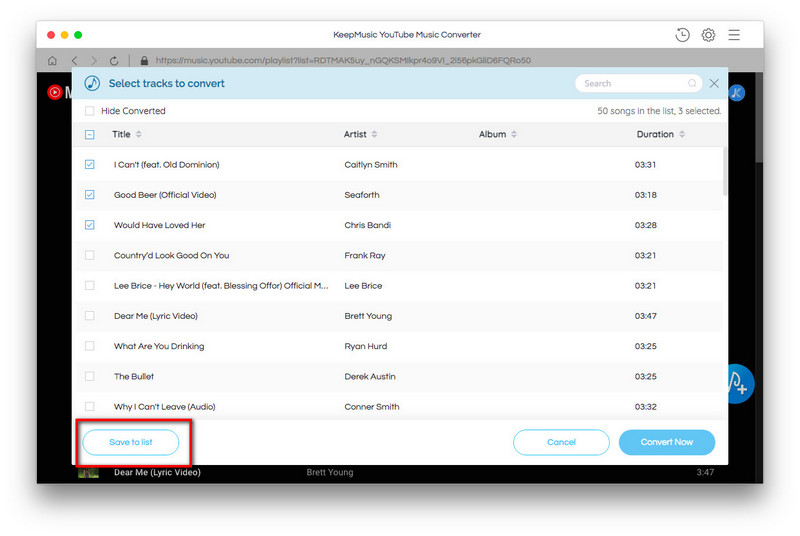Click artist Frank Ray

pyautogui.click(x=365, y=255)
